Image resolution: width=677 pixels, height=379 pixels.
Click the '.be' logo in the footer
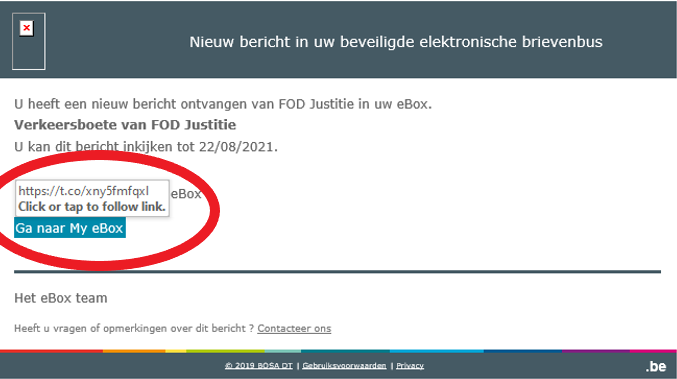[x=656, y=366]
